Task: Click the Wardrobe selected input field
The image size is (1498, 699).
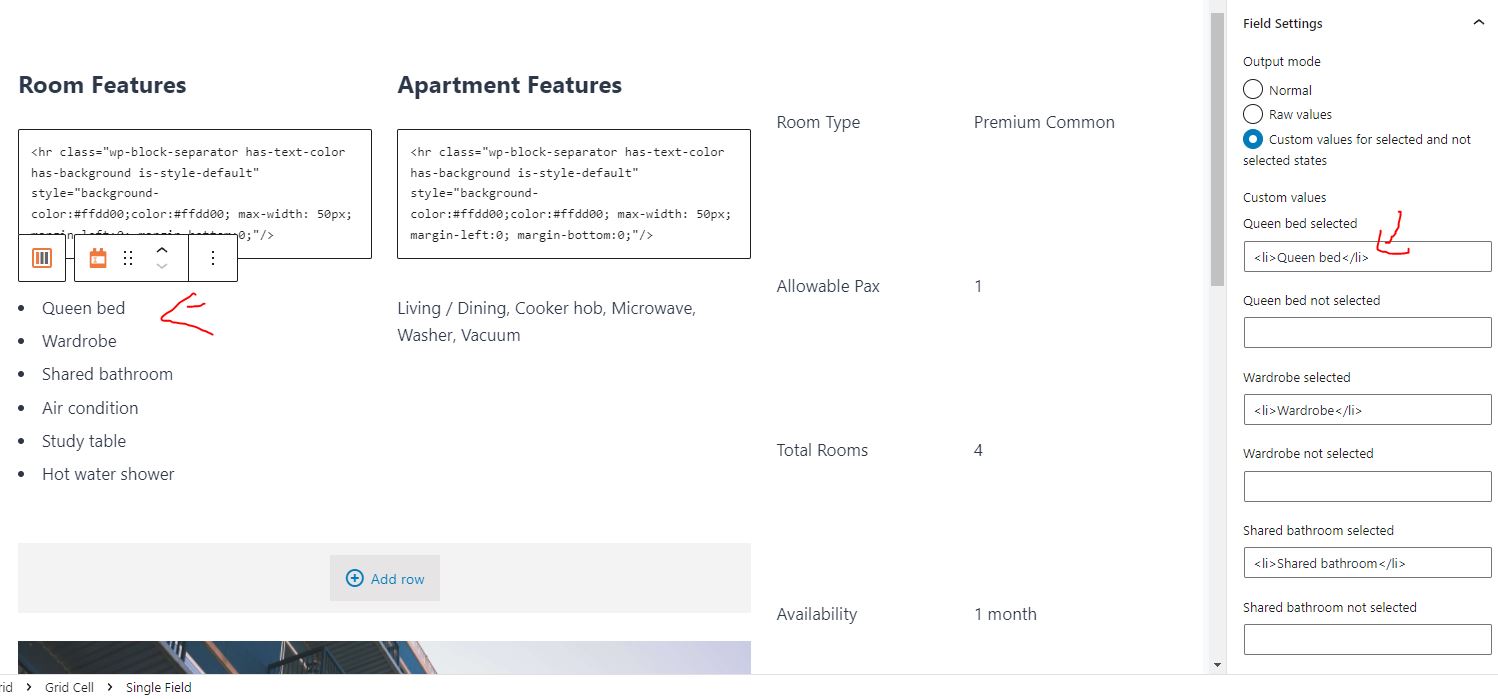Action: point(1367,410)
